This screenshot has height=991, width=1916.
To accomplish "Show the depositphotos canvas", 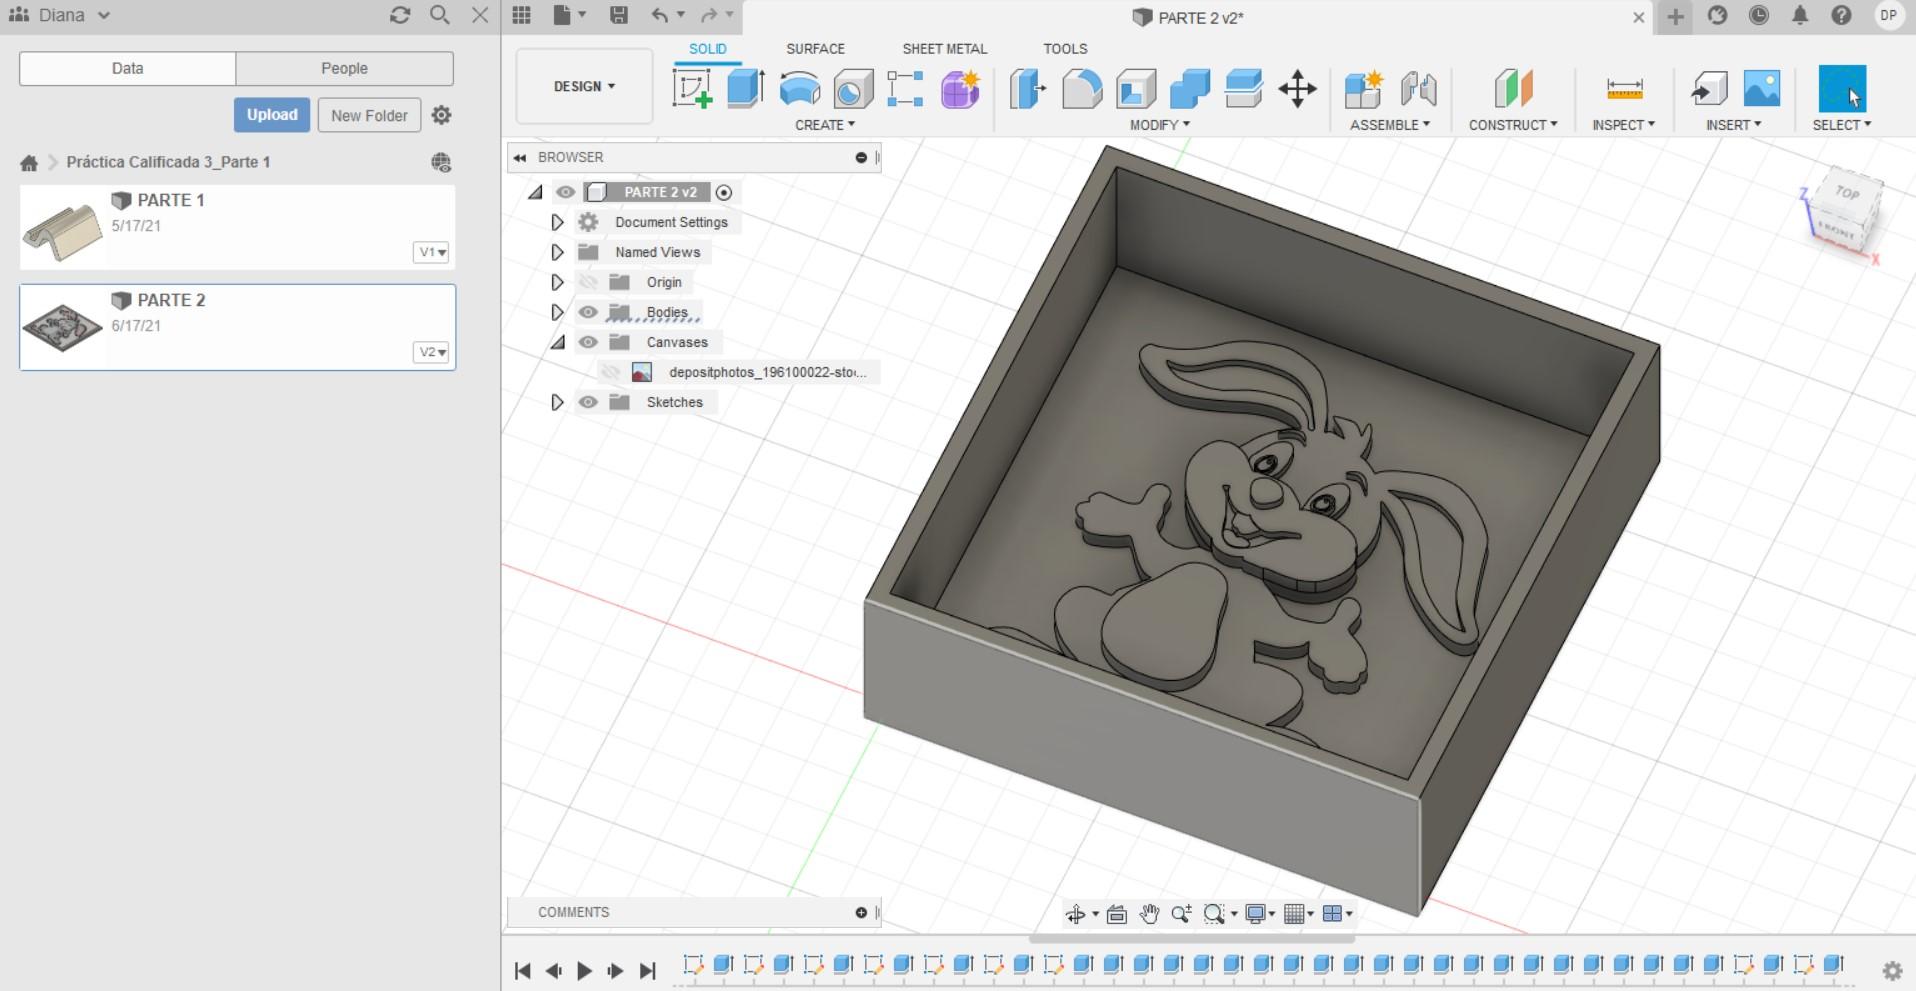I will click(610, 372).
